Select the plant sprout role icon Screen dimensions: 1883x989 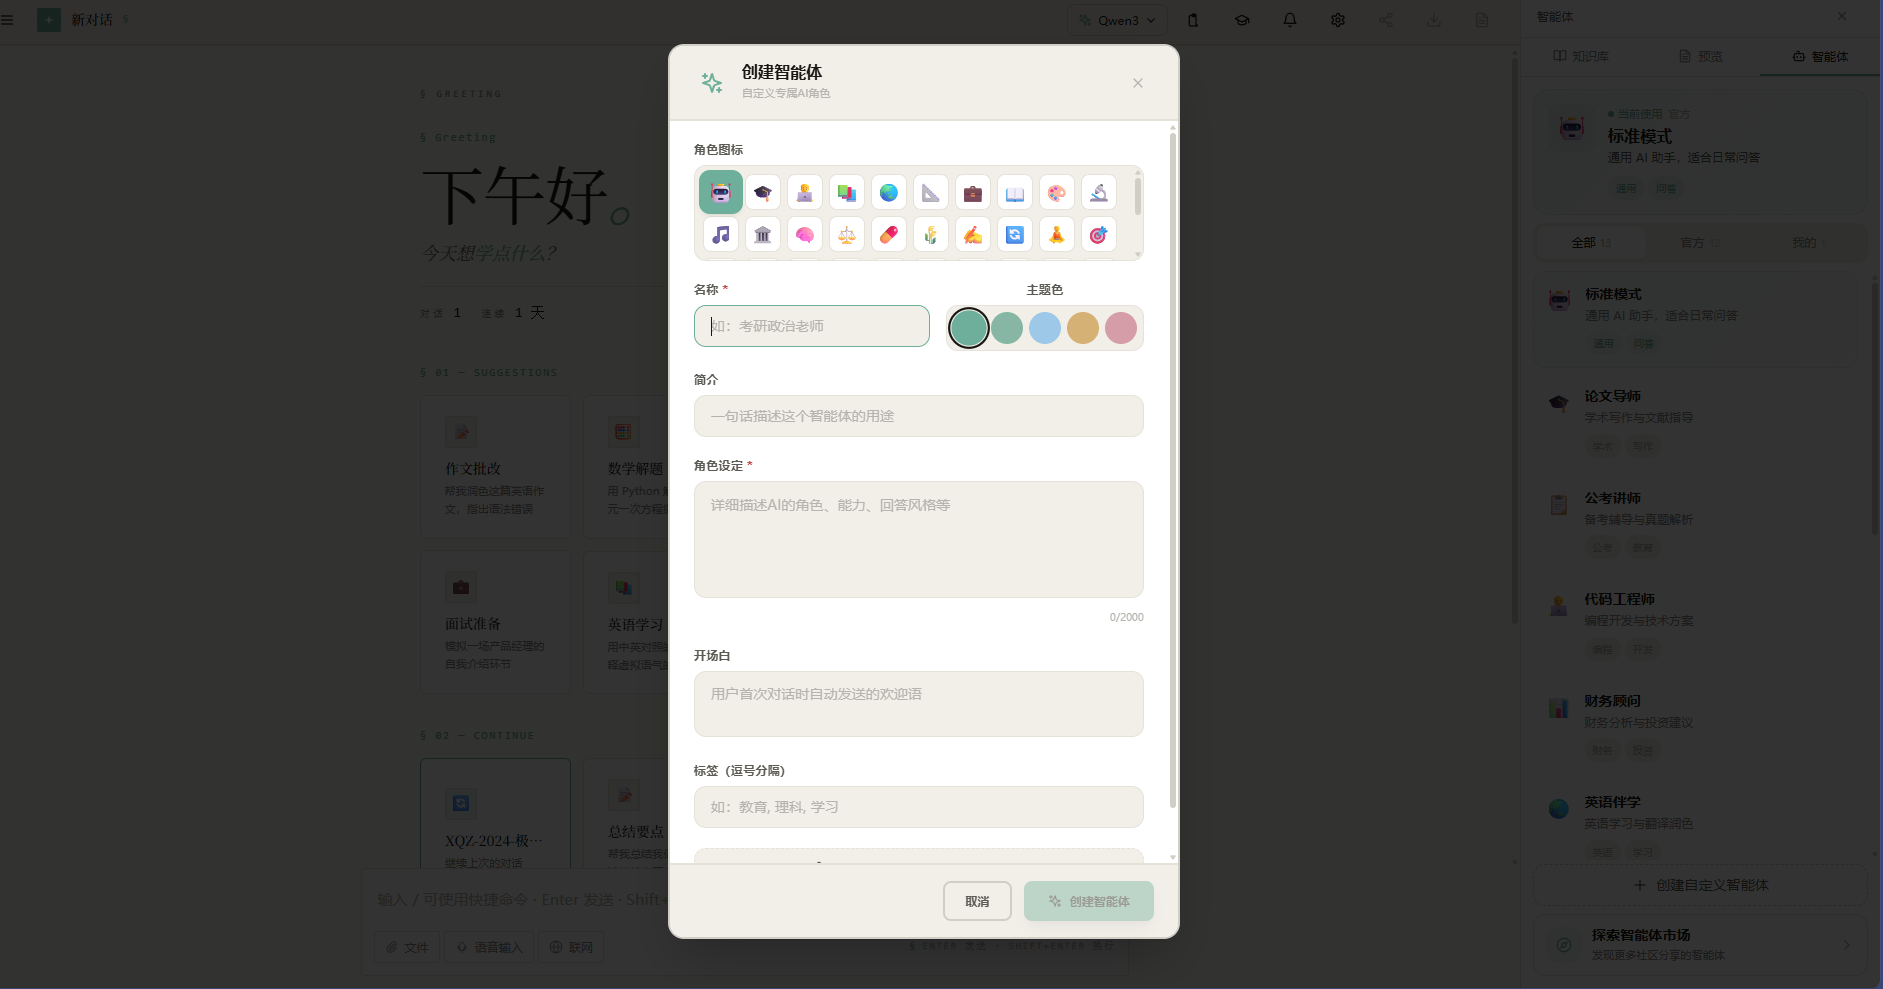[931, 234]
